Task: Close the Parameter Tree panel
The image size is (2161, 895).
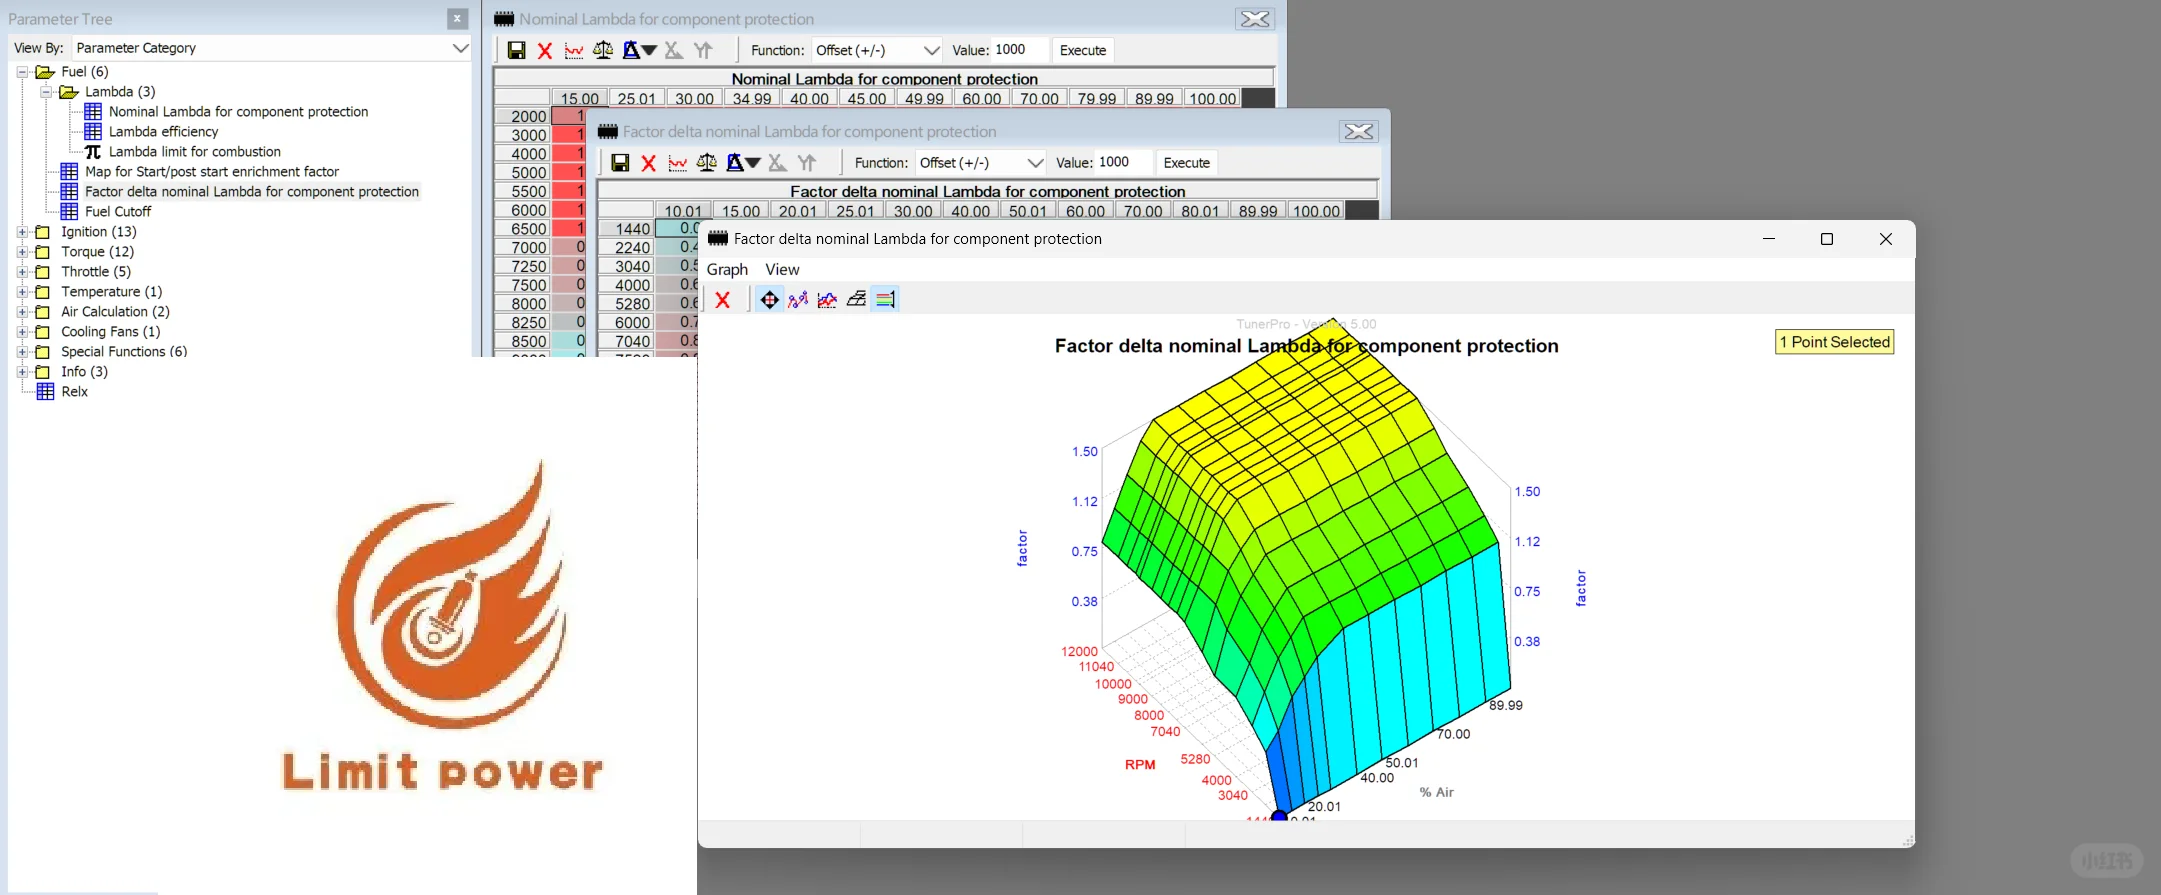Action: coord(457,19)
